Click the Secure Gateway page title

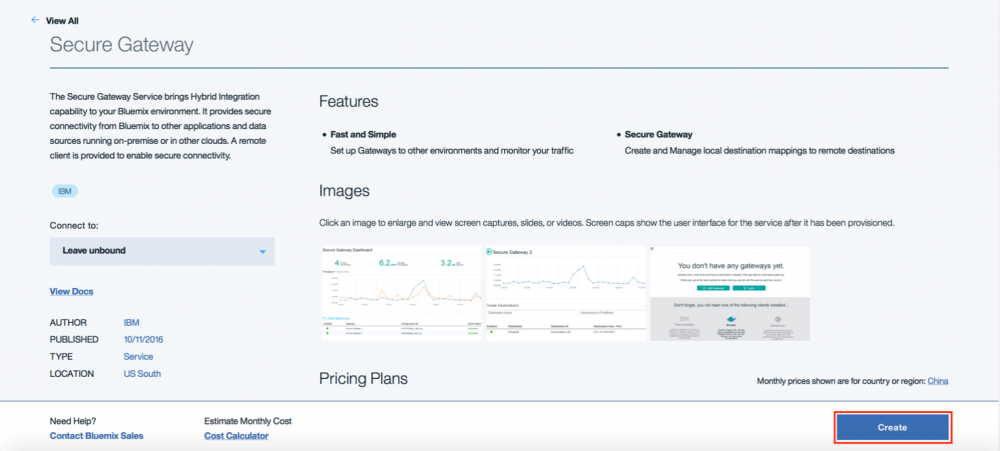tap(121, 45)
